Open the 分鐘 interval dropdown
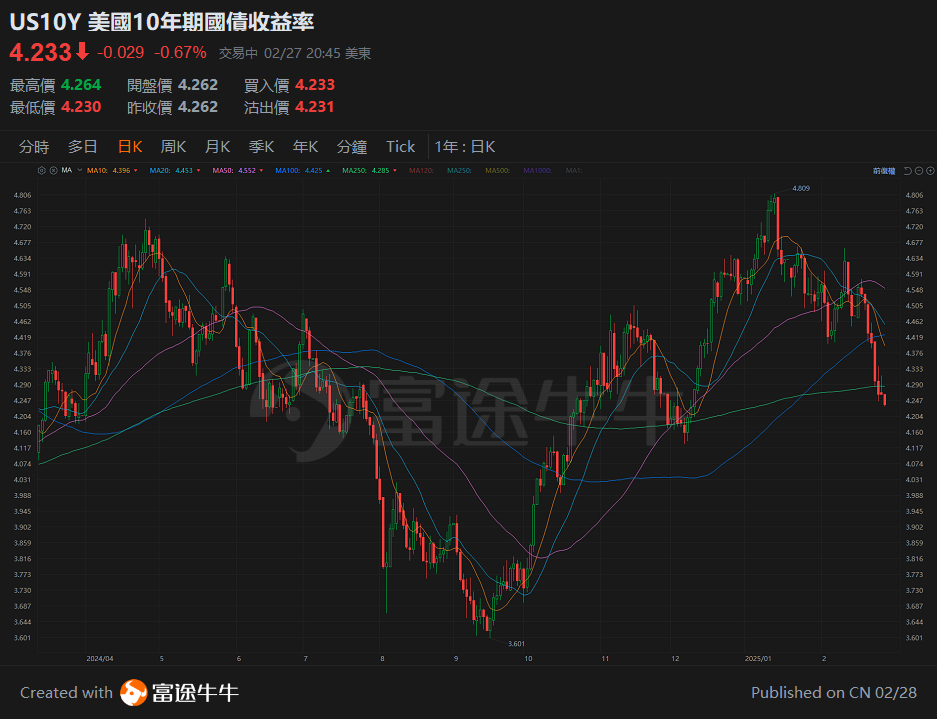Viewport: 937px width, 719px height. click(352, 146)
